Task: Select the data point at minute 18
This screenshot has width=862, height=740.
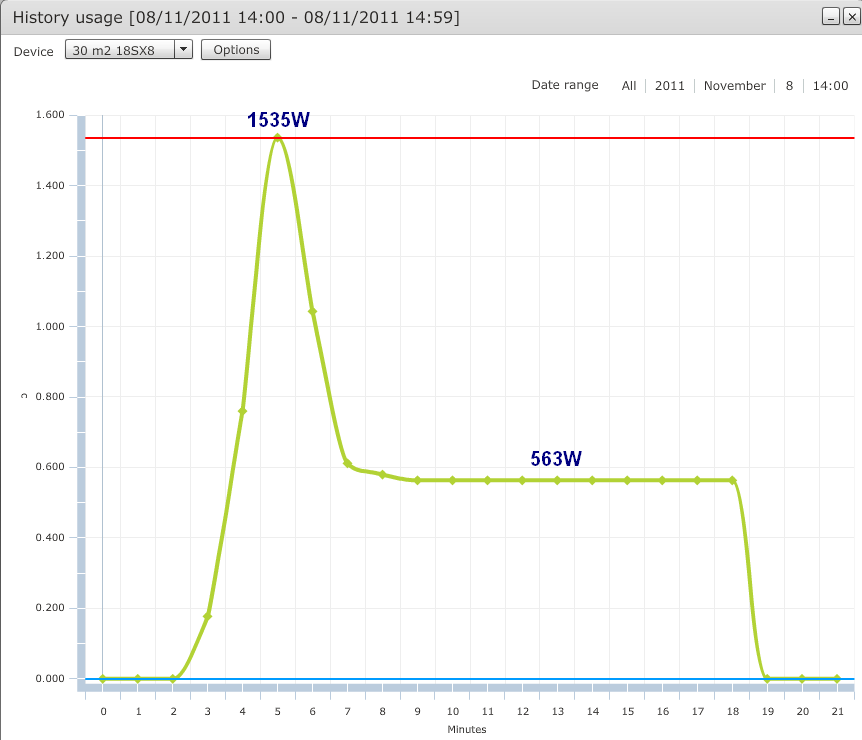Action: (732, 480)
